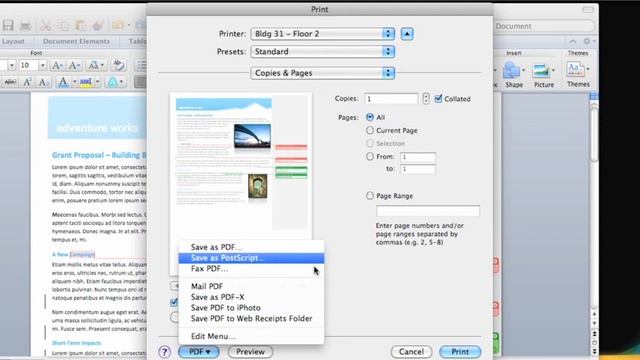The width and height of the screenshot is (640, 360).
Task: Click the yellow text Highlight icon
Action: [85, 82]
